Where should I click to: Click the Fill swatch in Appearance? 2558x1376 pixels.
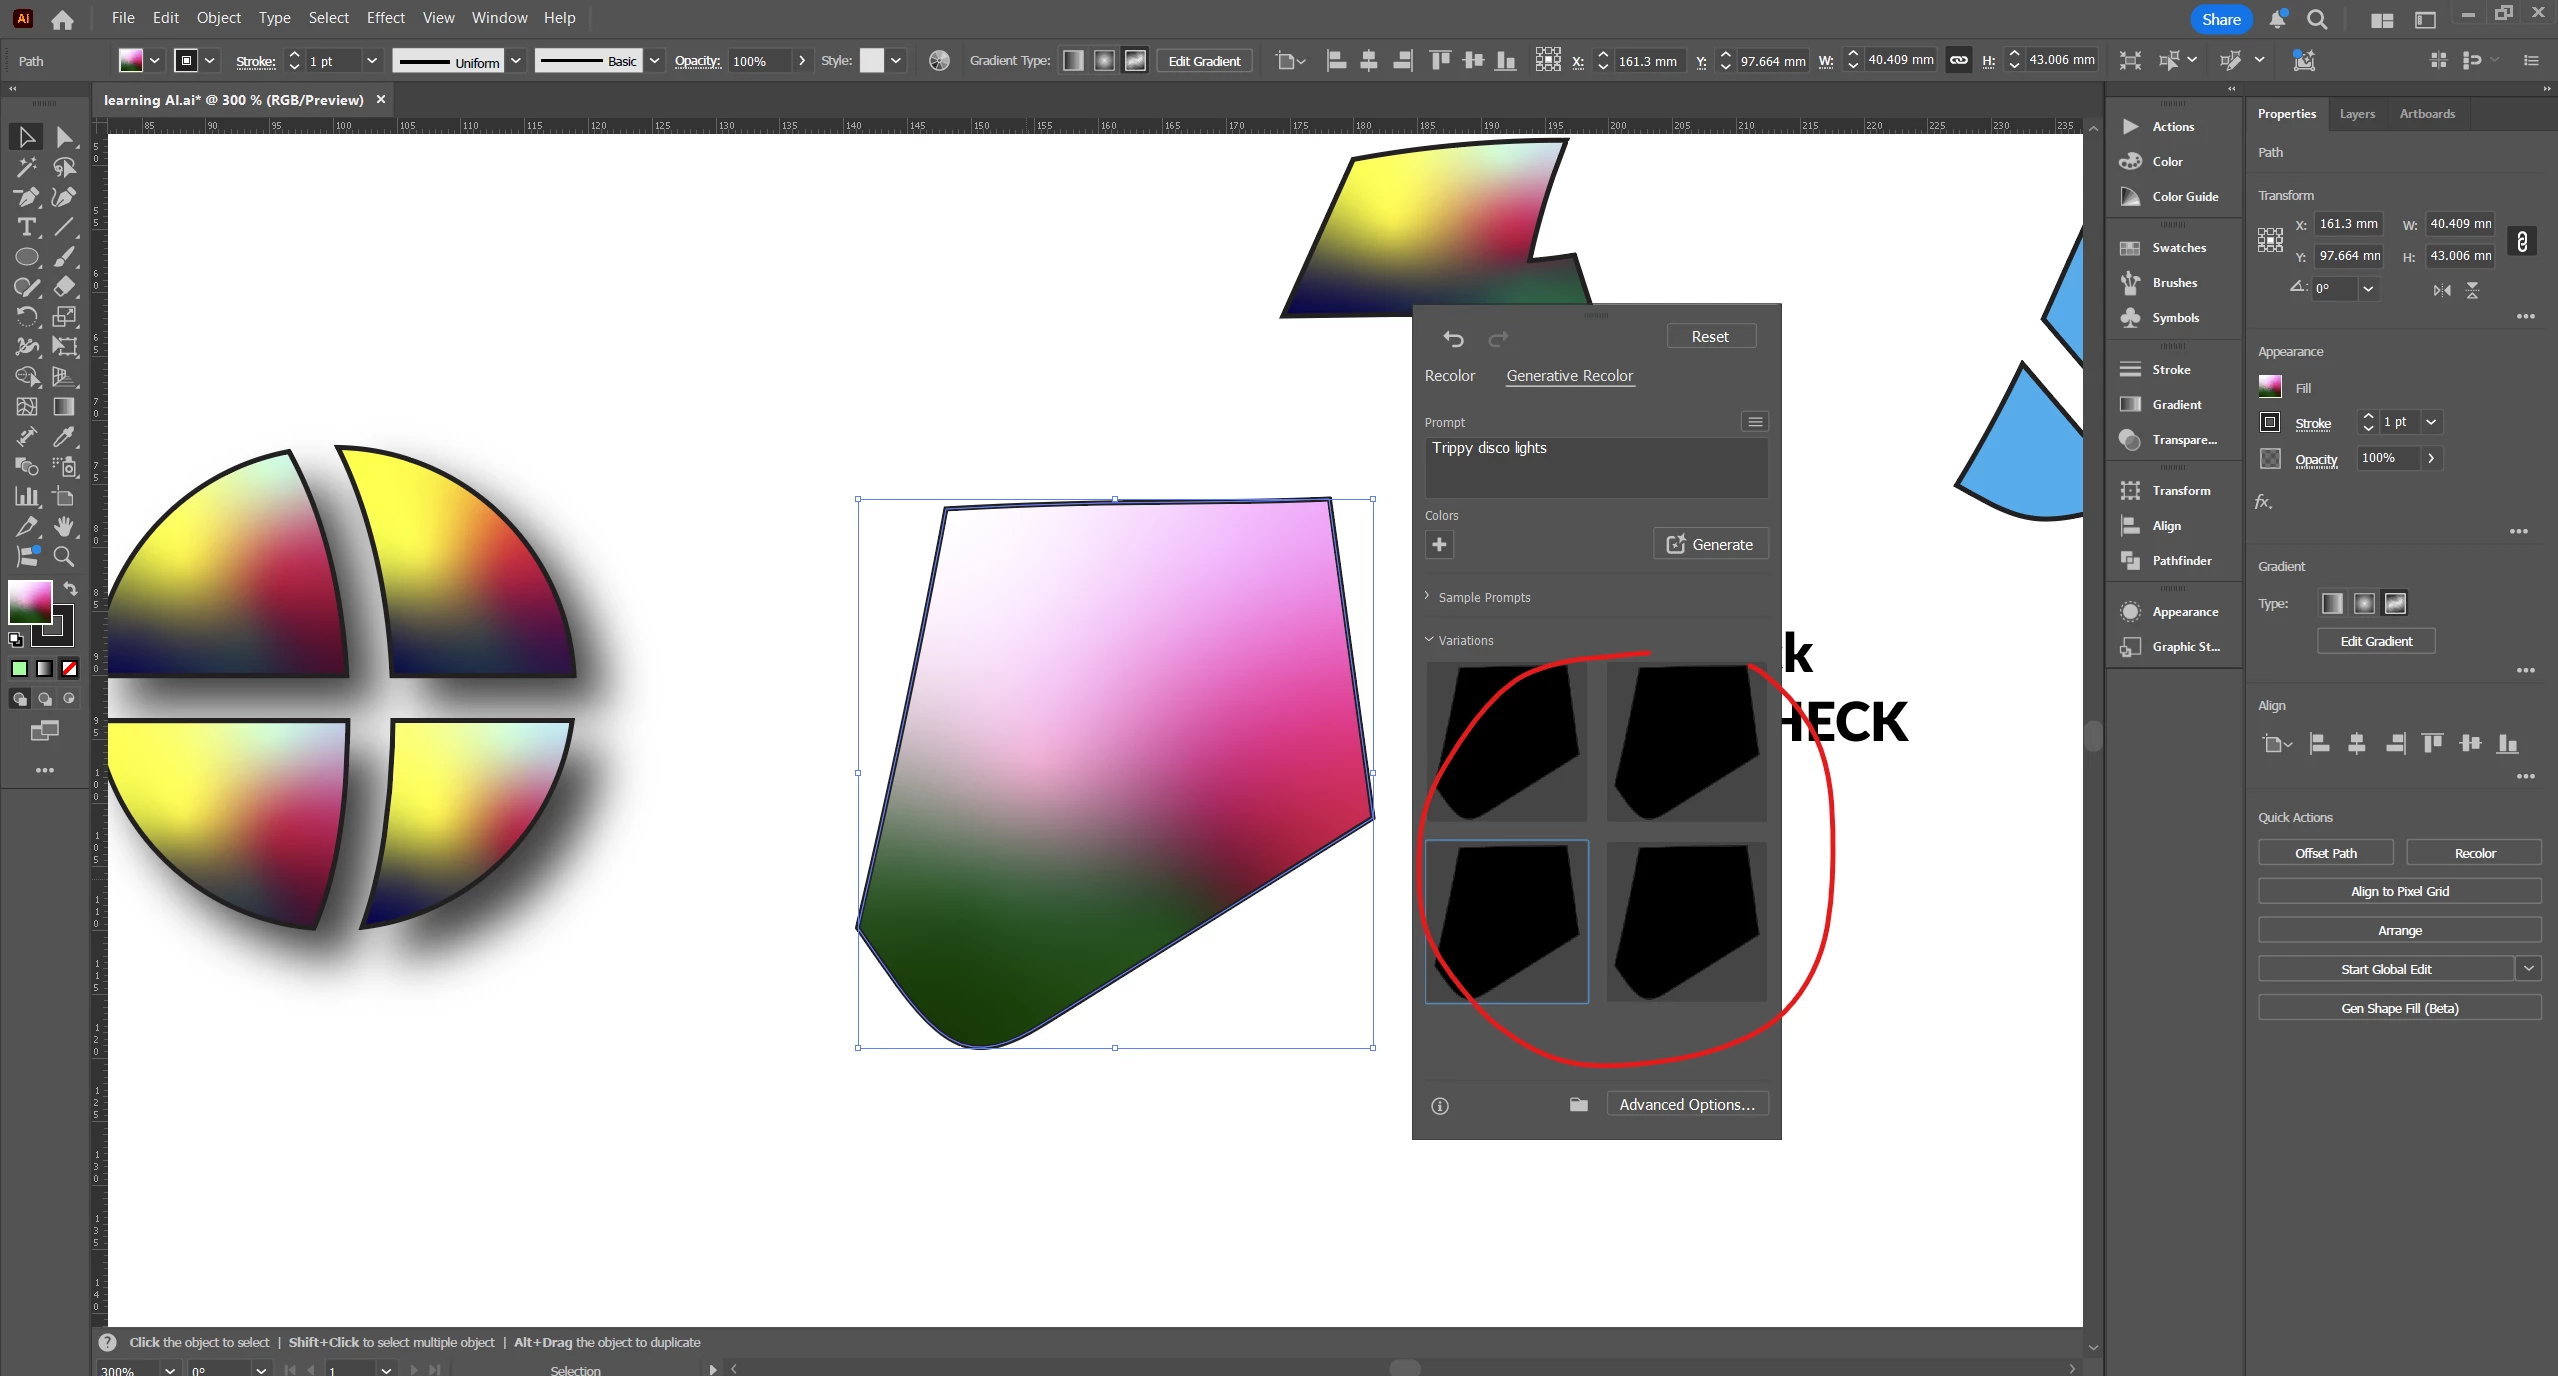pos(2270,387)
